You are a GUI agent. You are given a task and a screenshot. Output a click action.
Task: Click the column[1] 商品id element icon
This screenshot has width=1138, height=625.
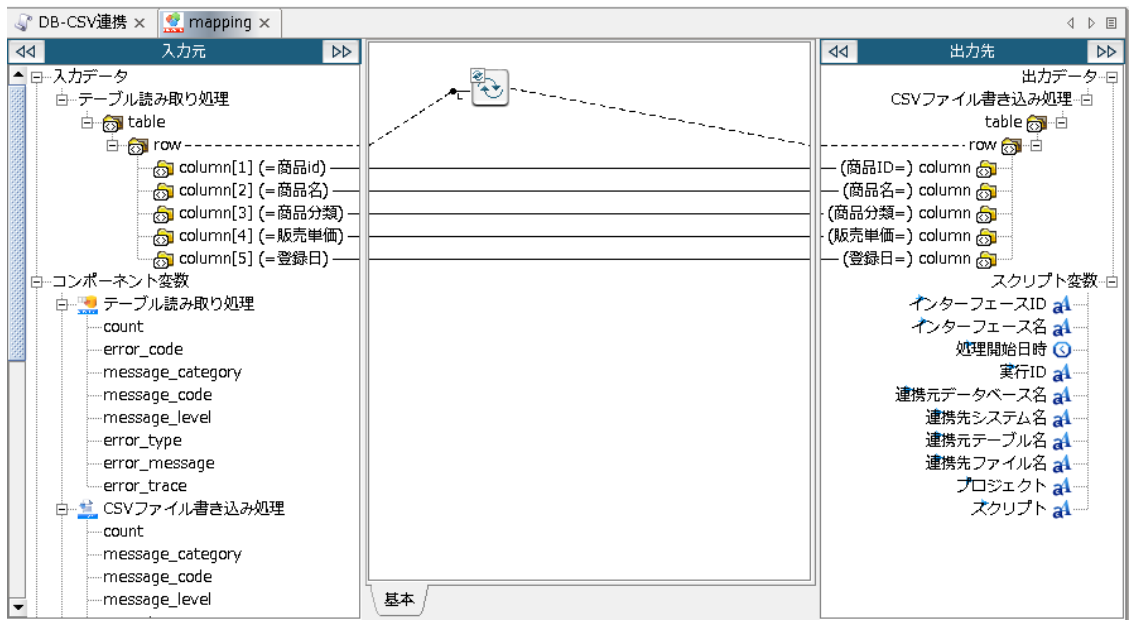[164, 168]
